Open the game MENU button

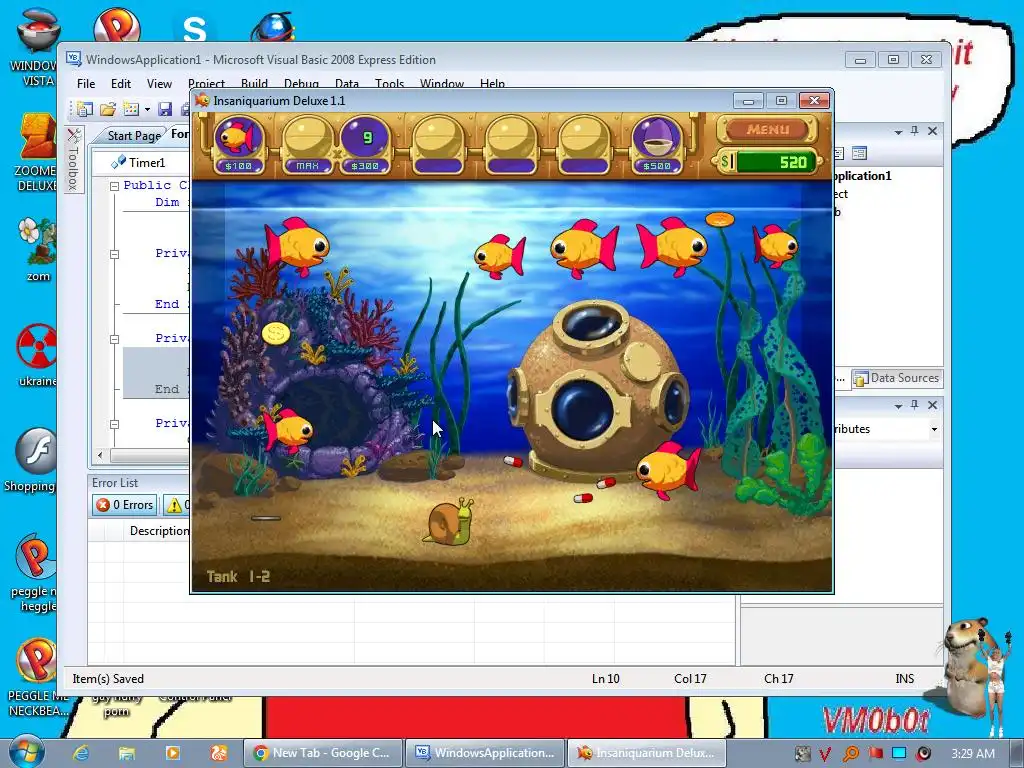click(767, 129)
